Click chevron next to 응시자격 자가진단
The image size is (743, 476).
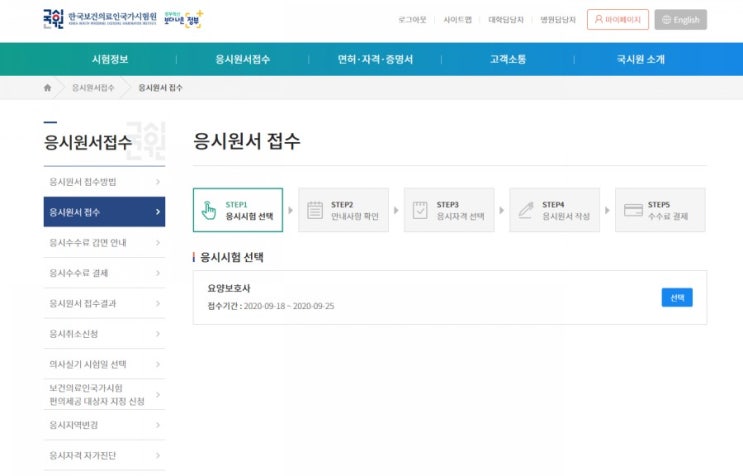point(158,455)
